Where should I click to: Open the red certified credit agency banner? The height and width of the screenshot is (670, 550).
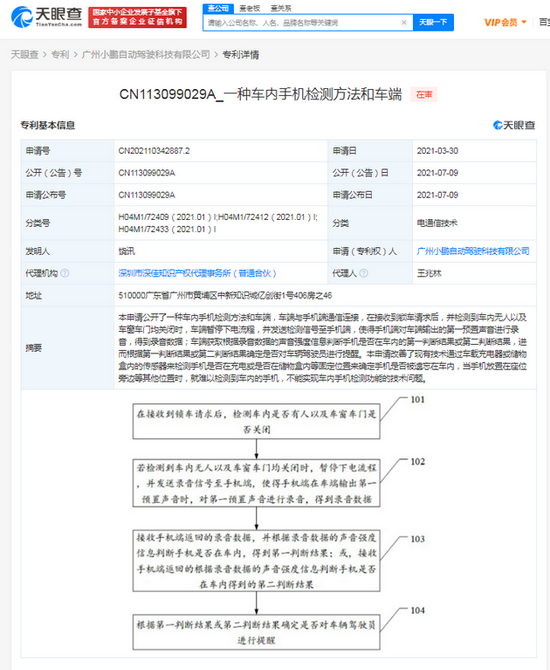coord(137,17)
